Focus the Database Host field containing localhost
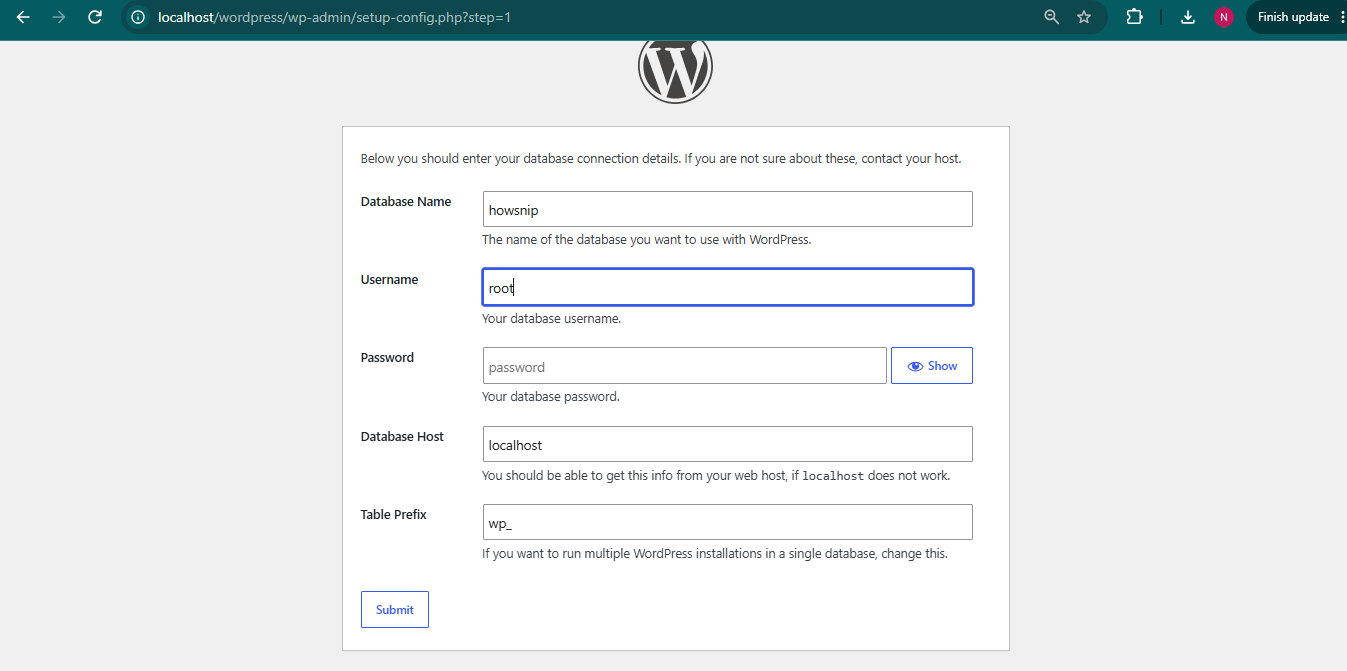This screenshot has width=1347, height=671. 727,444
